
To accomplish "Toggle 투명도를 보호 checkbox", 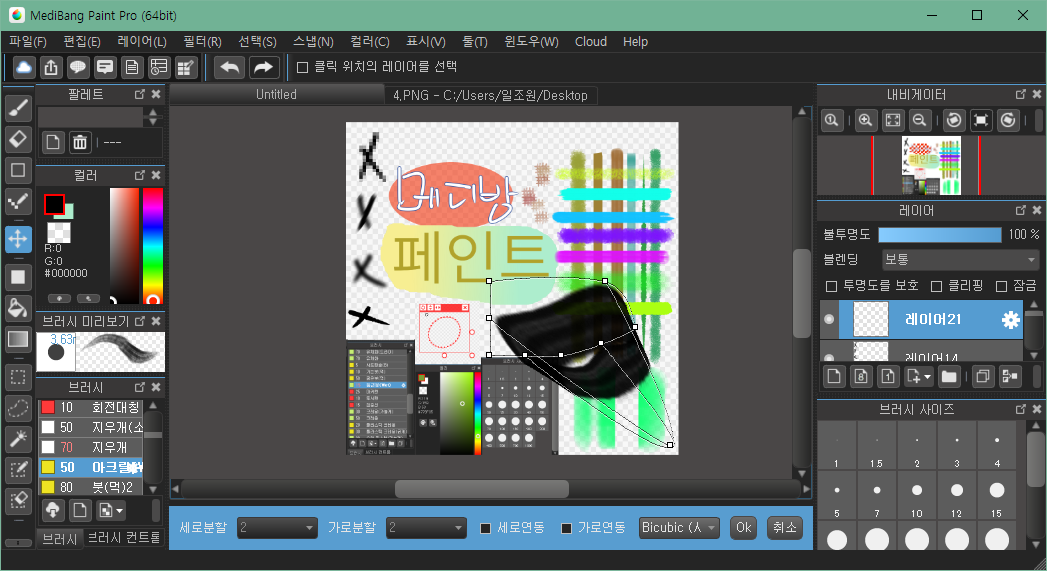I will pyautogui.click(x=831, y=287).
